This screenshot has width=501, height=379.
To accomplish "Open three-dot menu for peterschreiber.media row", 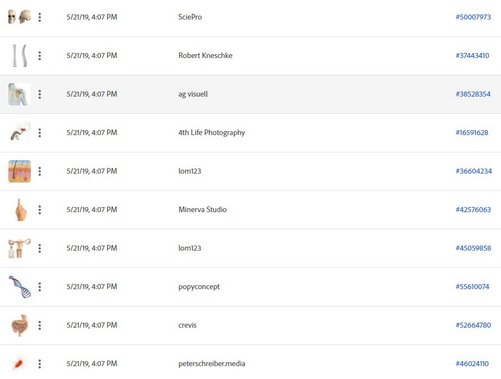I will [40, 364].
